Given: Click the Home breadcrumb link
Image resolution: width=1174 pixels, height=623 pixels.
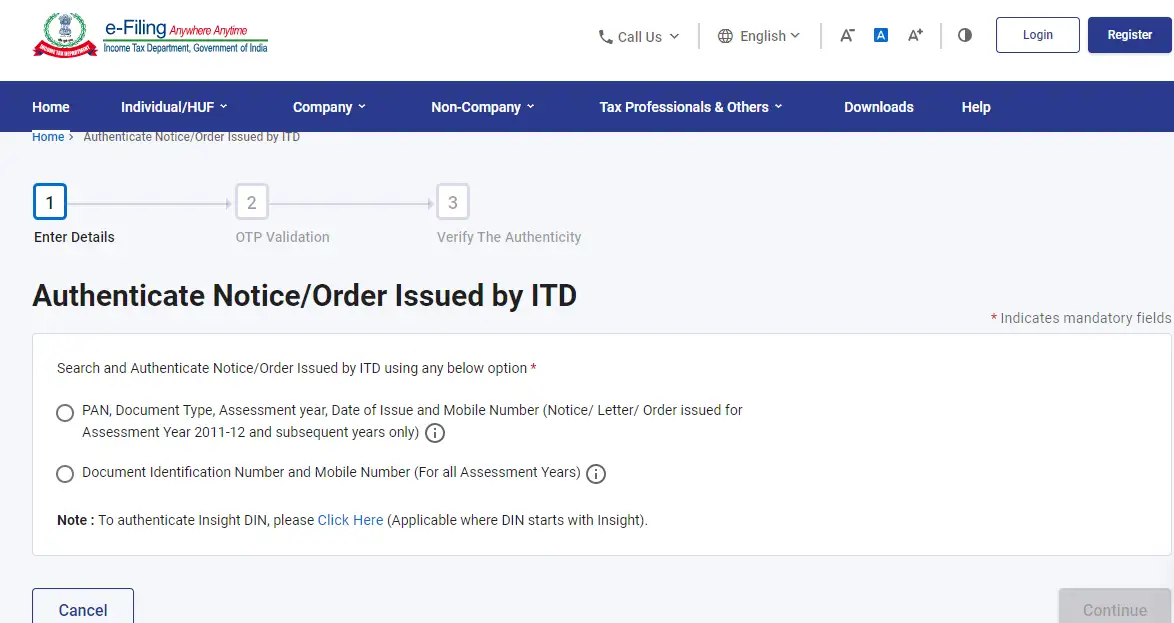Looking at the screenshot, I should pos(47,137).
